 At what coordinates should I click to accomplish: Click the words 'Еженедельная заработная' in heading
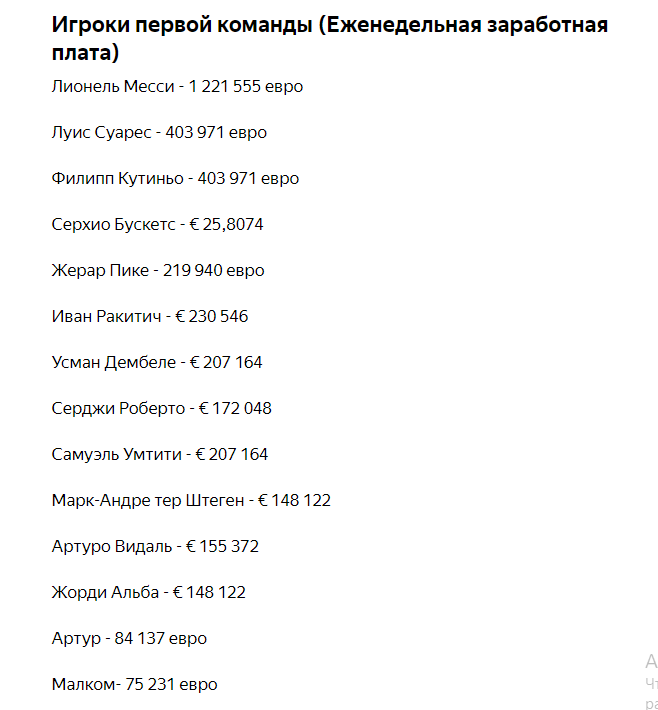pos(467,25)
